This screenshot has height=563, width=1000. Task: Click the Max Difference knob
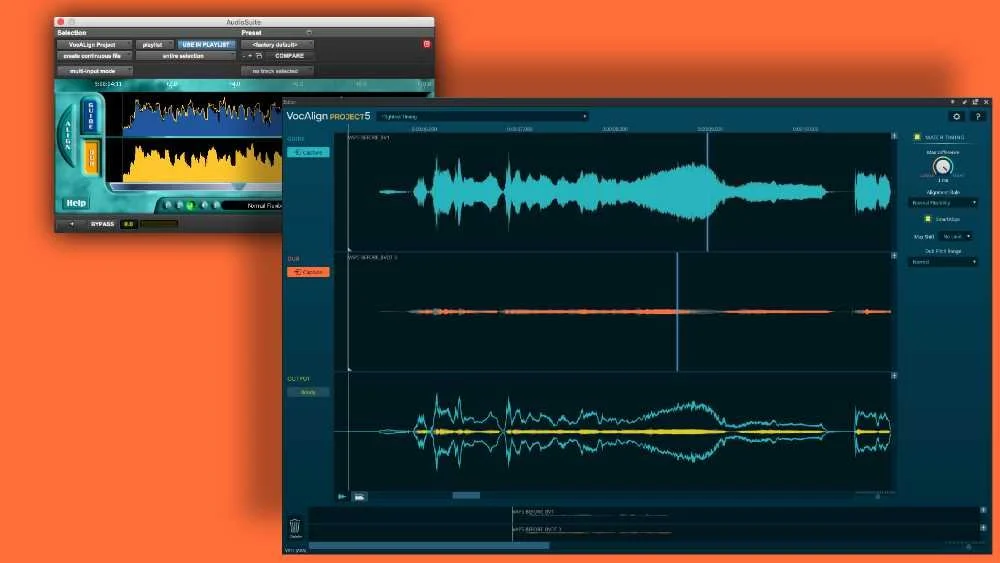(x=943, y=167)
